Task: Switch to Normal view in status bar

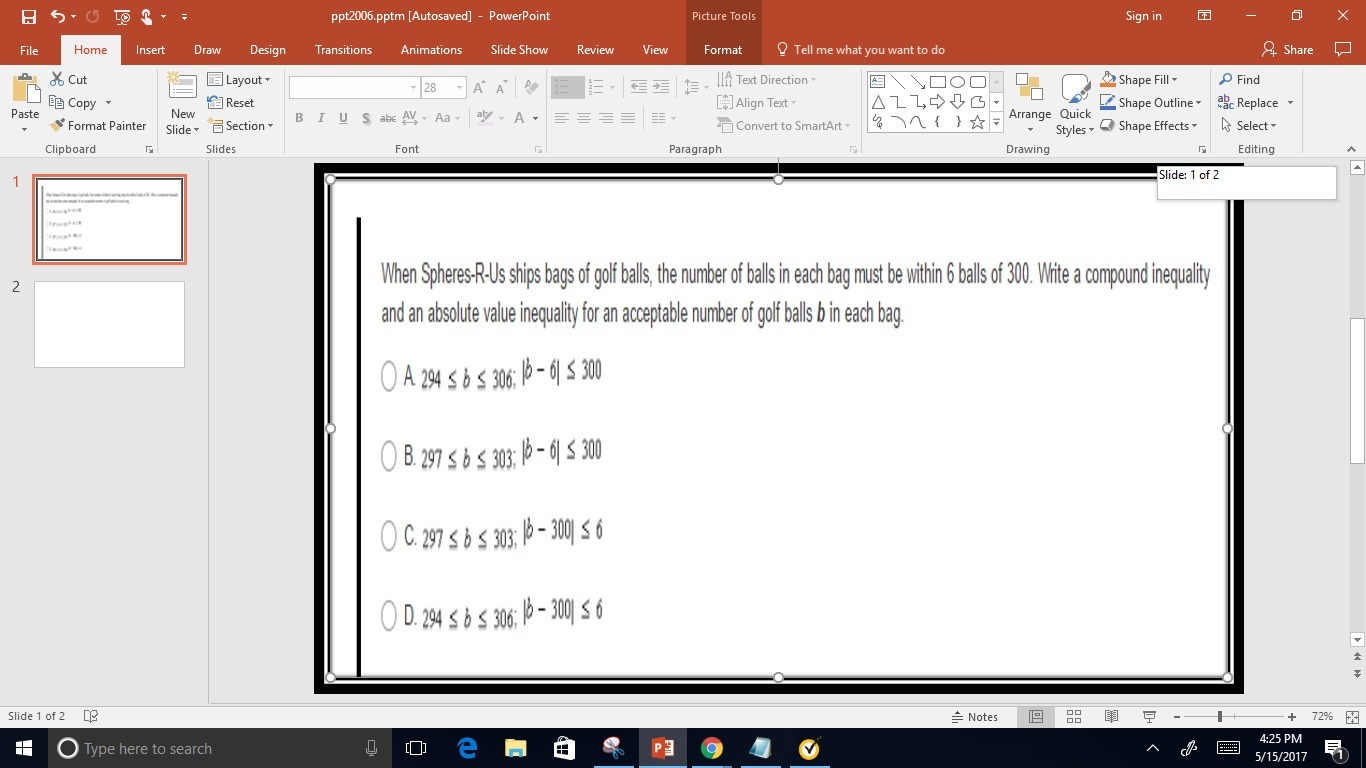Action: [x=1036, y=717]
